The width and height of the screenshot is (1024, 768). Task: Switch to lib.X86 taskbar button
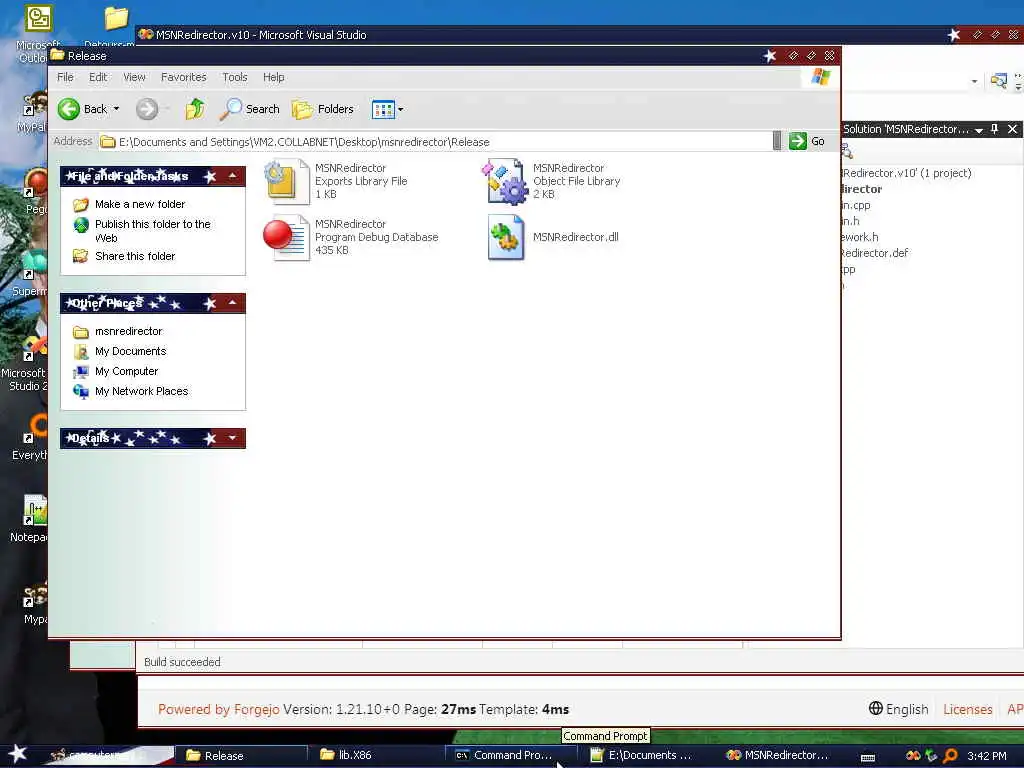[377, 756]
